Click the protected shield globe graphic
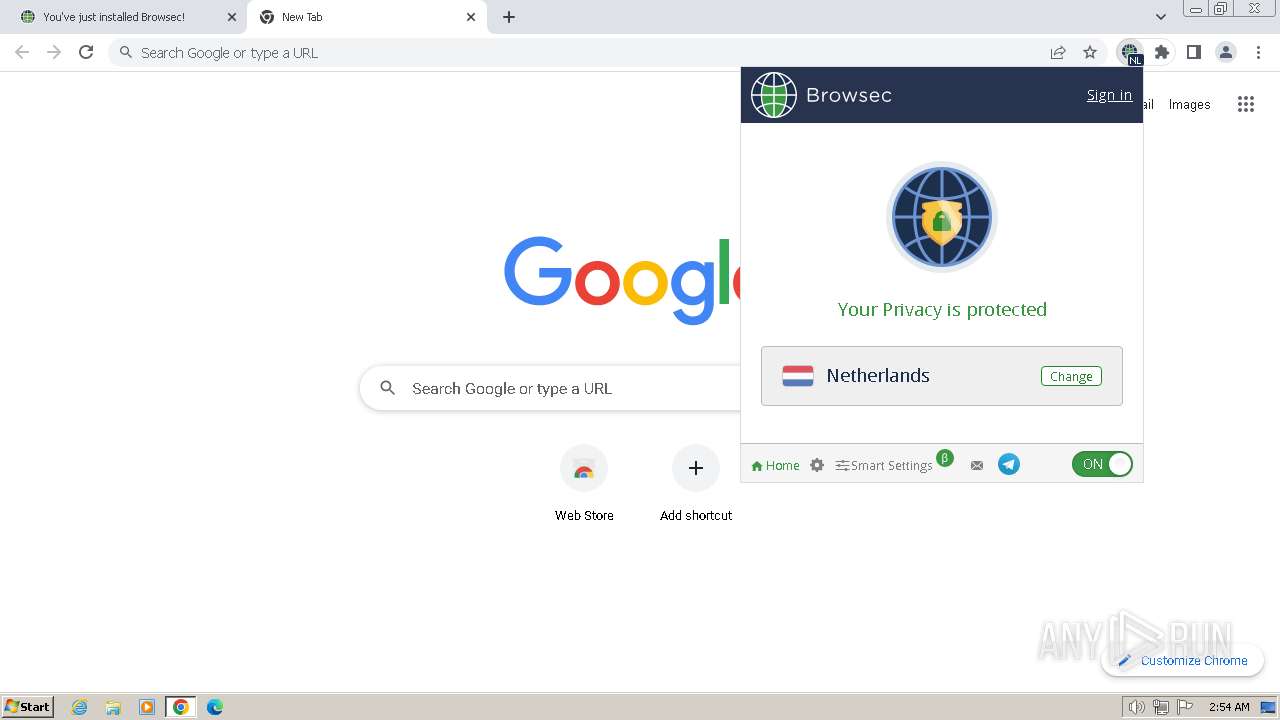The width and height of the screenshot is (1280, 720). (941, 217)
